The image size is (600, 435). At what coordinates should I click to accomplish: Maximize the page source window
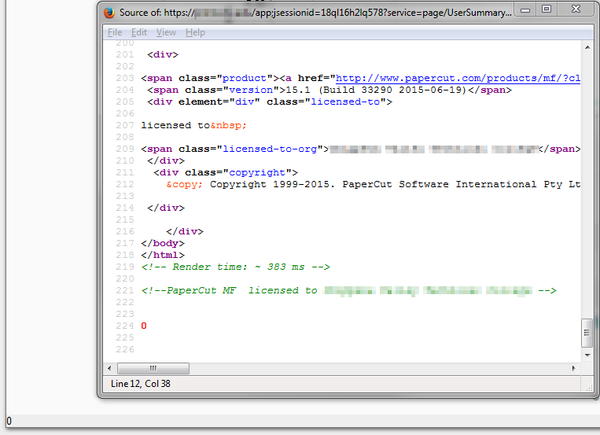point(545,9)
